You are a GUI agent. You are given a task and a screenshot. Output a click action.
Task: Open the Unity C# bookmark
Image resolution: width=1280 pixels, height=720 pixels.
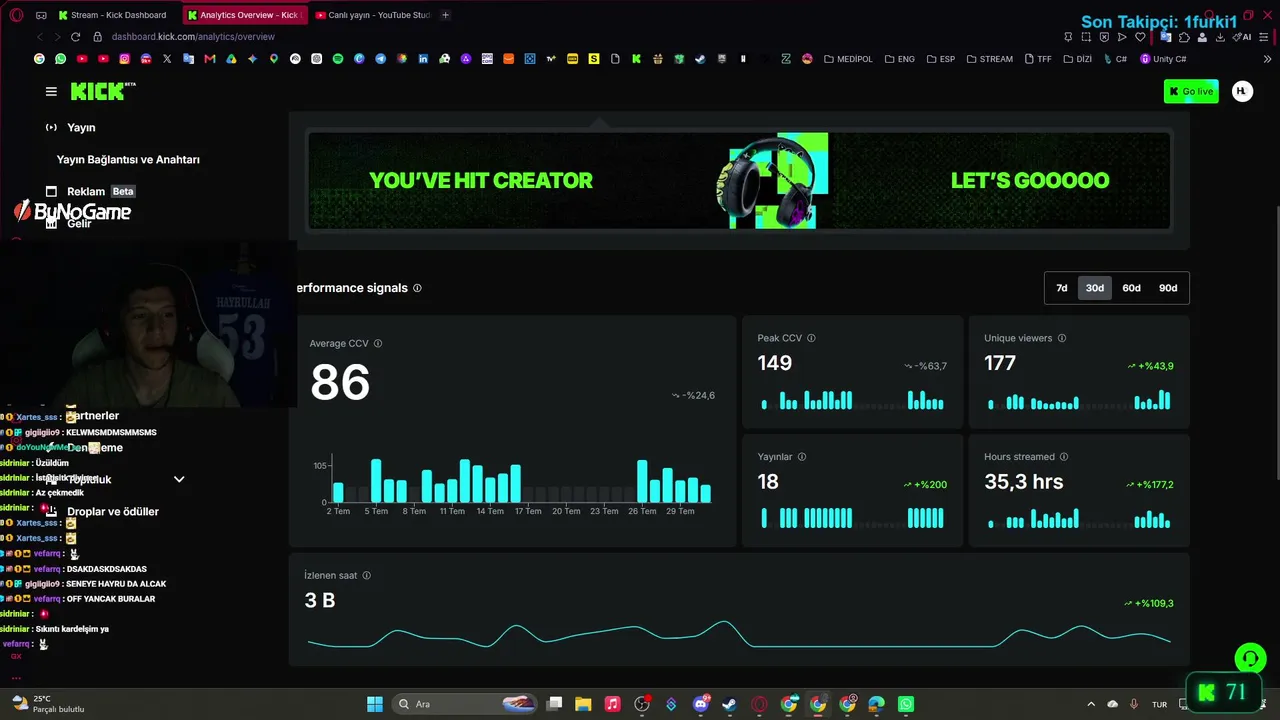(1163, 59)
